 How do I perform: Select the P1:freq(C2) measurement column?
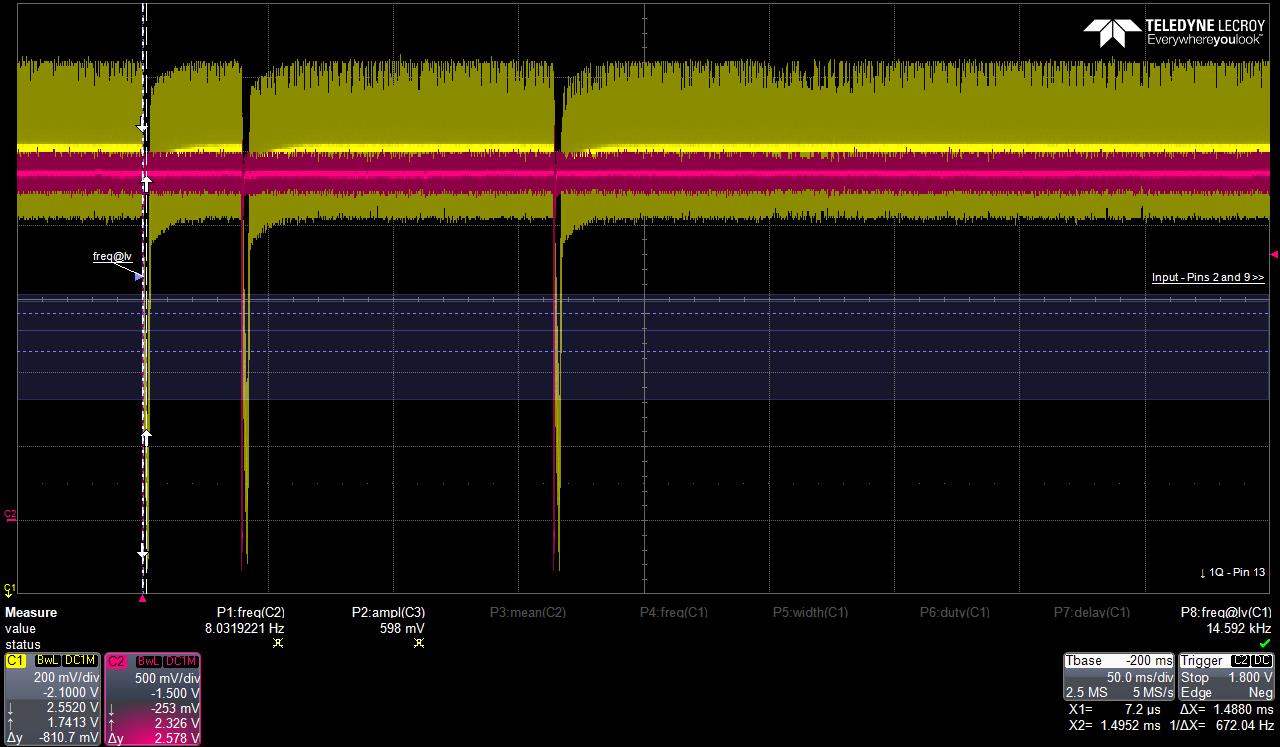(250, 612)
